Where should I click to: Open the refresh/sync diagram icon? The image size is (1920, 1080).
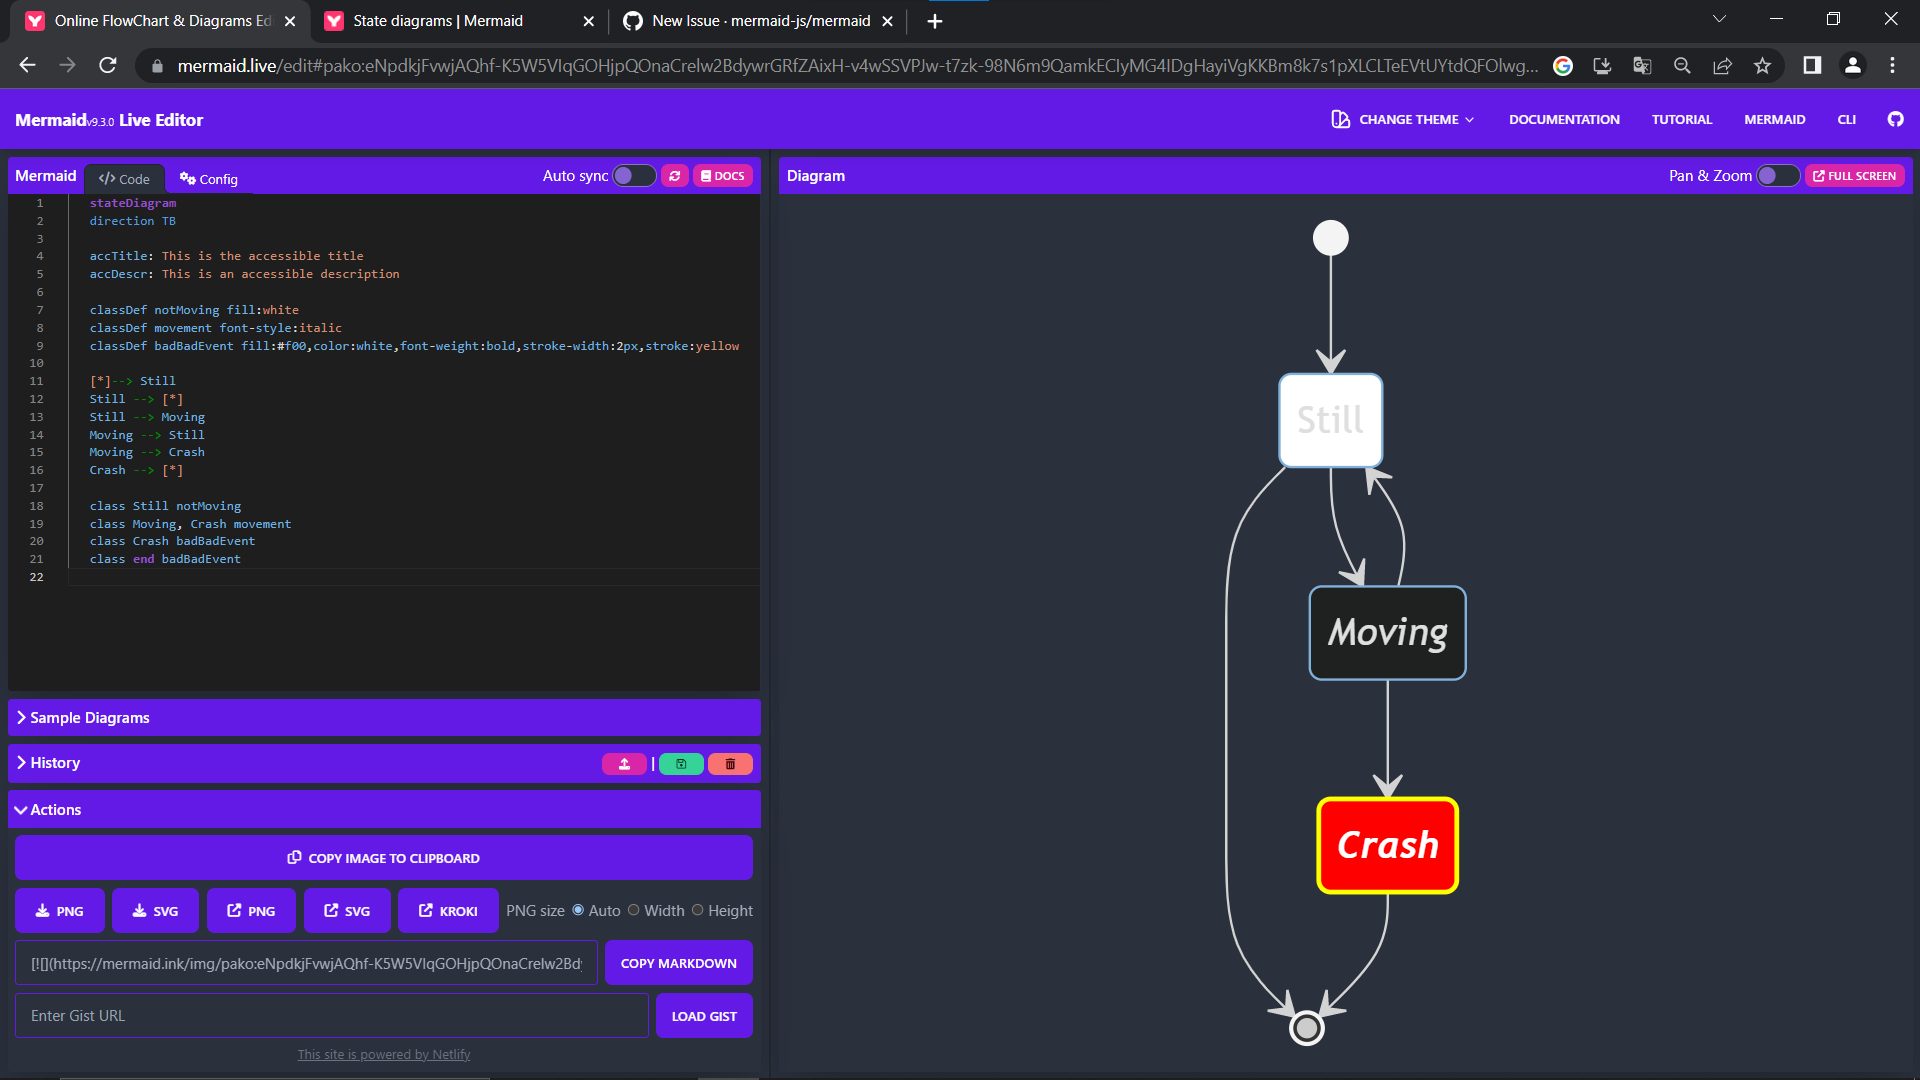tap(675, 175)
